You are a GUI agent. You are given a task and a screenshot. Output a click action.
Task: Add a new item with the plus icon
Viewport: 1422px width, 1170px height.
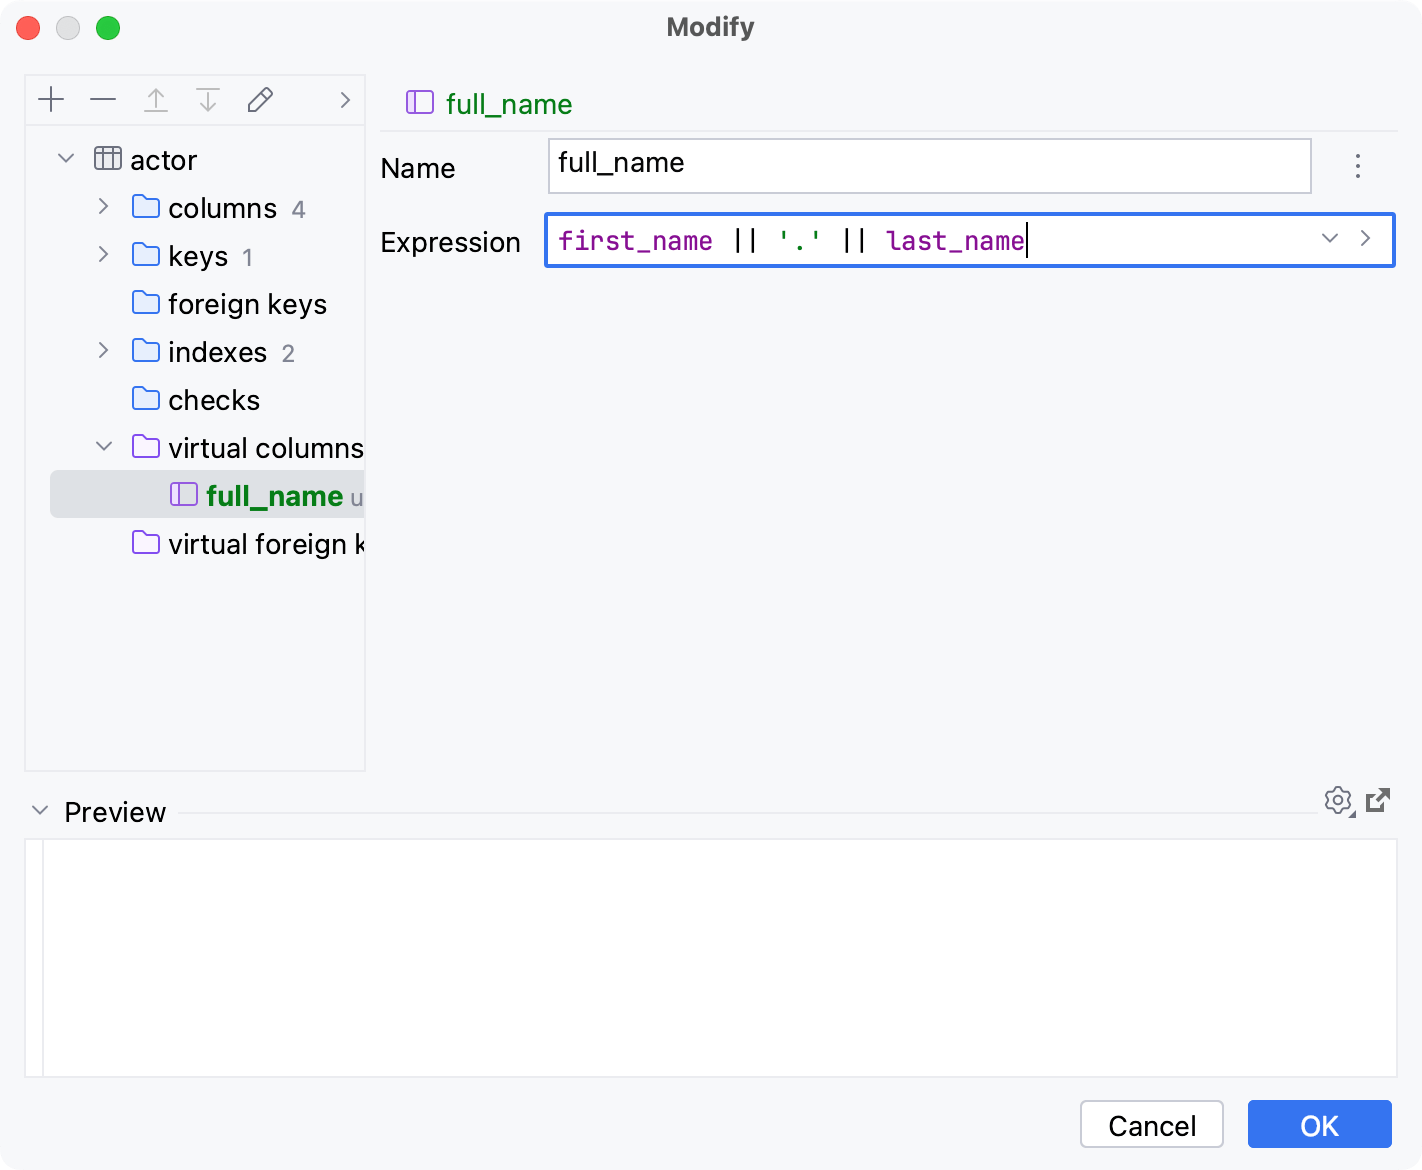[x=51, y=99]
